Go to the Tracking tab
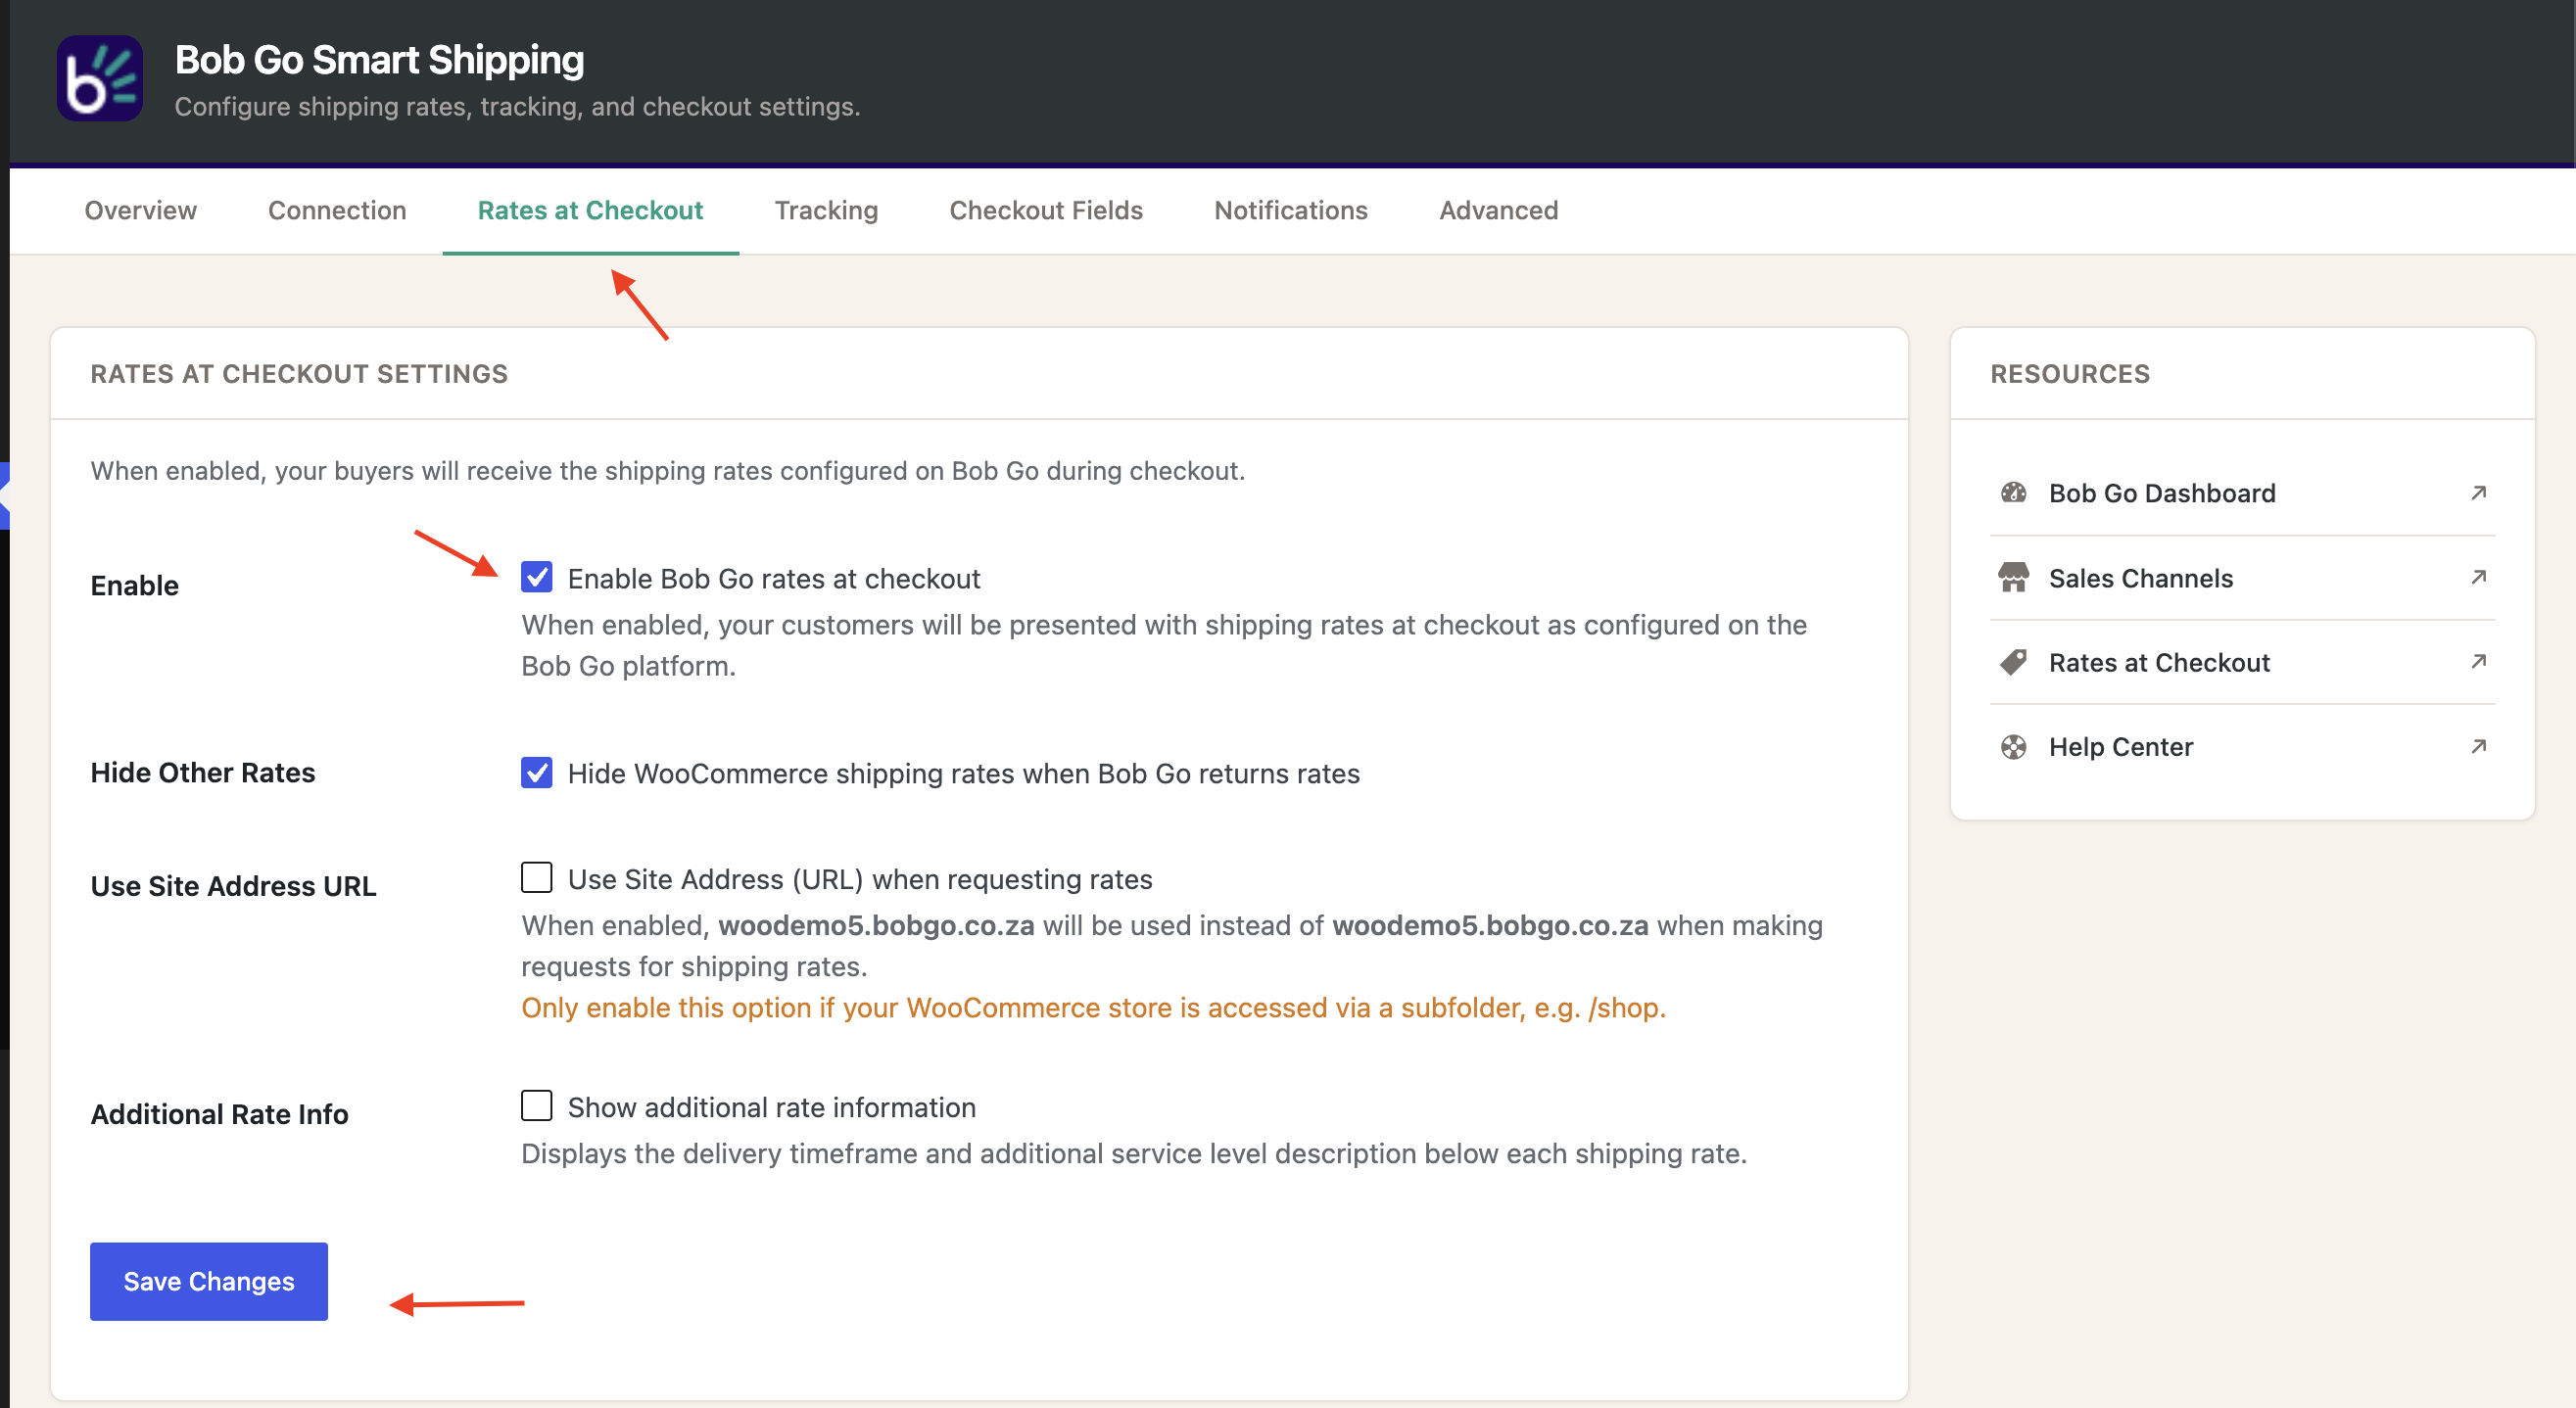This screenshot has height=1408, width=2576. [826, 210]
